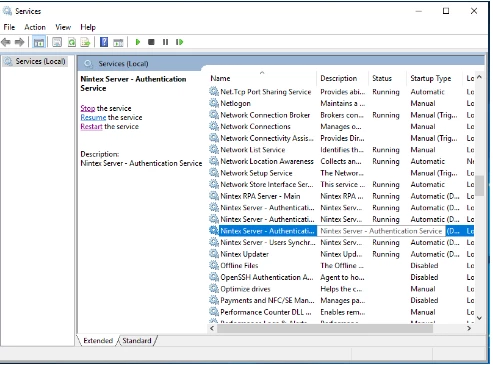The width and height of the screenshot is (493, 365).
Task: Select Performance Counter DLL ... service
Action: click(x=266, y=312)
